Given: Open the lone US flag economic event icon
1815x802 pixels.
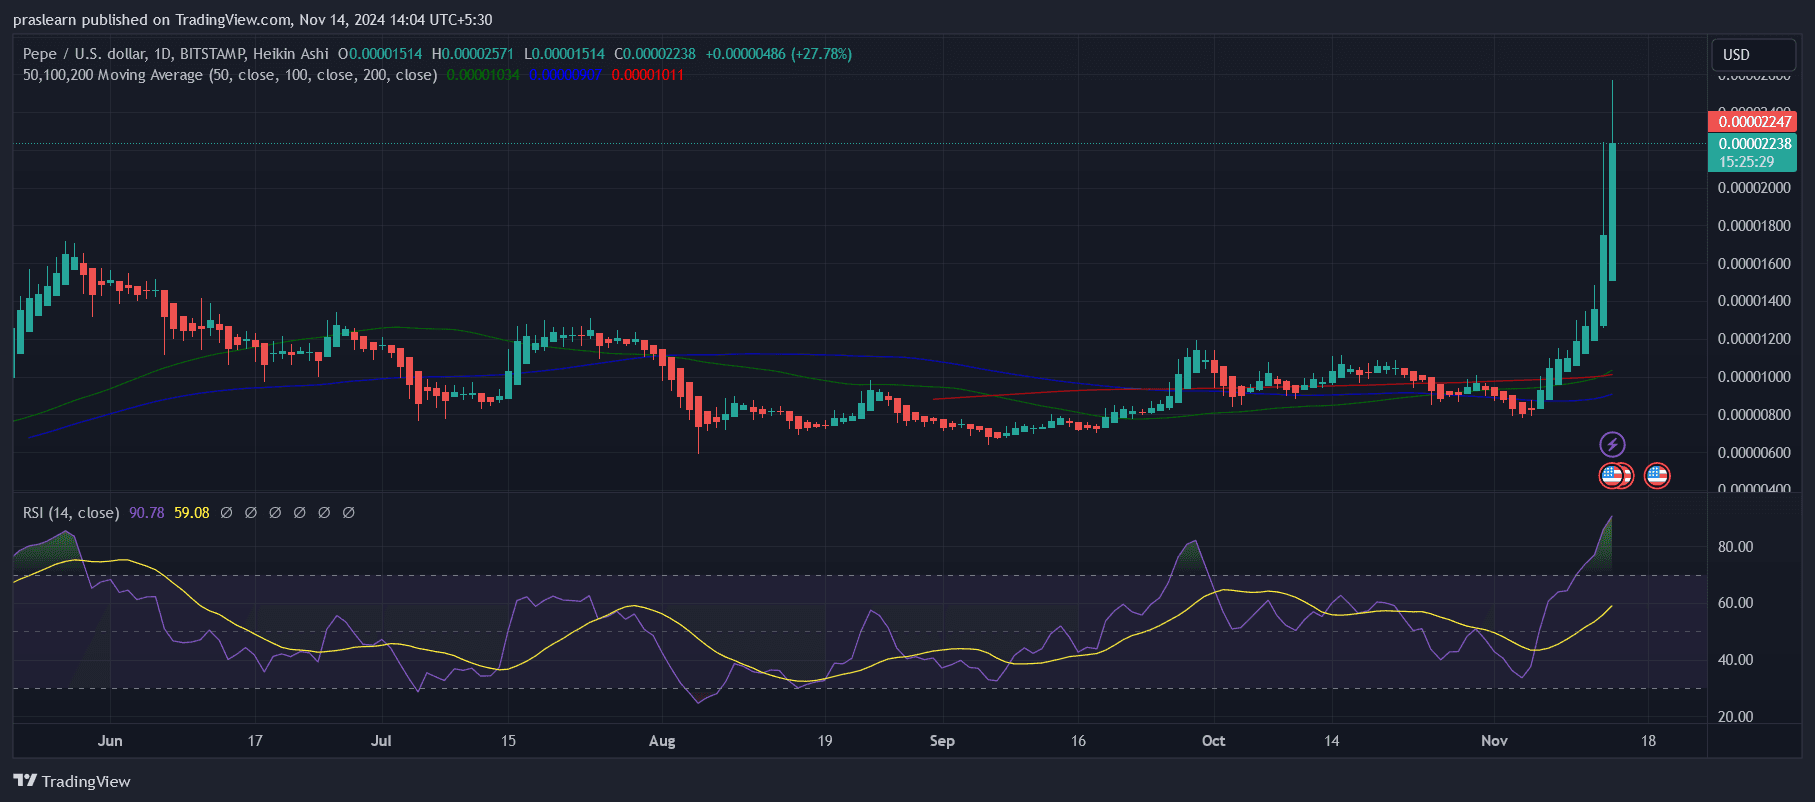Looking at the screenshot, I should tap(1657, 476).
